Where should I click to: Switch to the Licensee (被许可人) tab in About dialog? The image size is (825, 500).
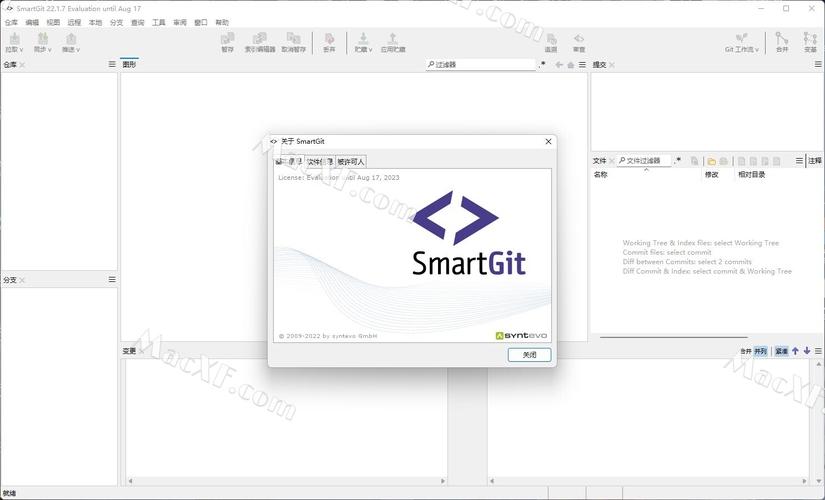tap(351, 162)
